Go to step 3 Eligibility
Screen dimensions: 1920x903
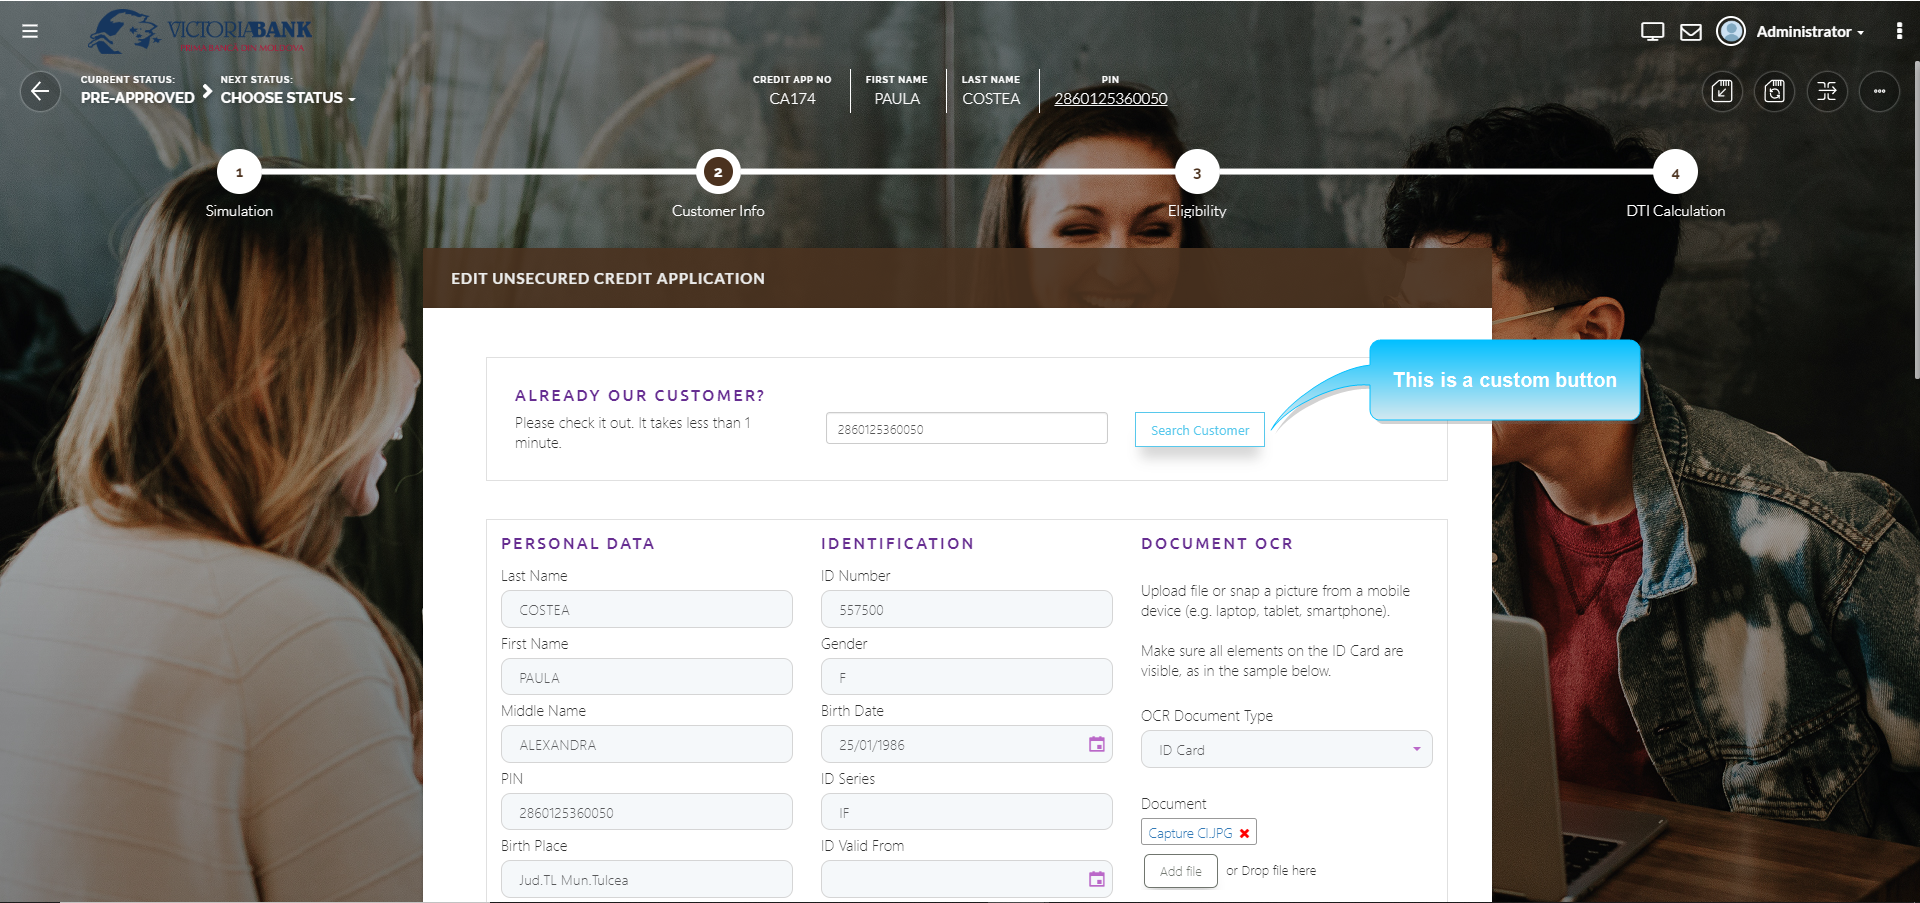pyautogui.click(x=1196, y=173)
